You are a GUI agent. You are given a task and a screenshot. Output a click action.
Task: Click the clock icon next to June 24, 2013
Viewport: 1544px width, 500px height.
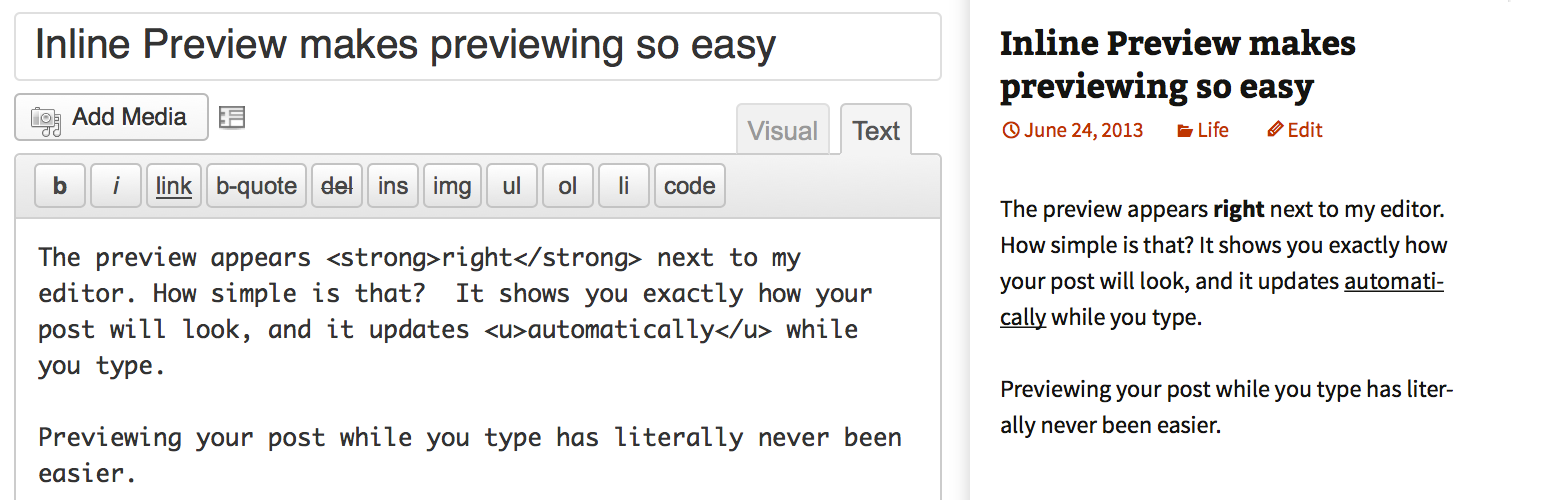(1010, 130)
